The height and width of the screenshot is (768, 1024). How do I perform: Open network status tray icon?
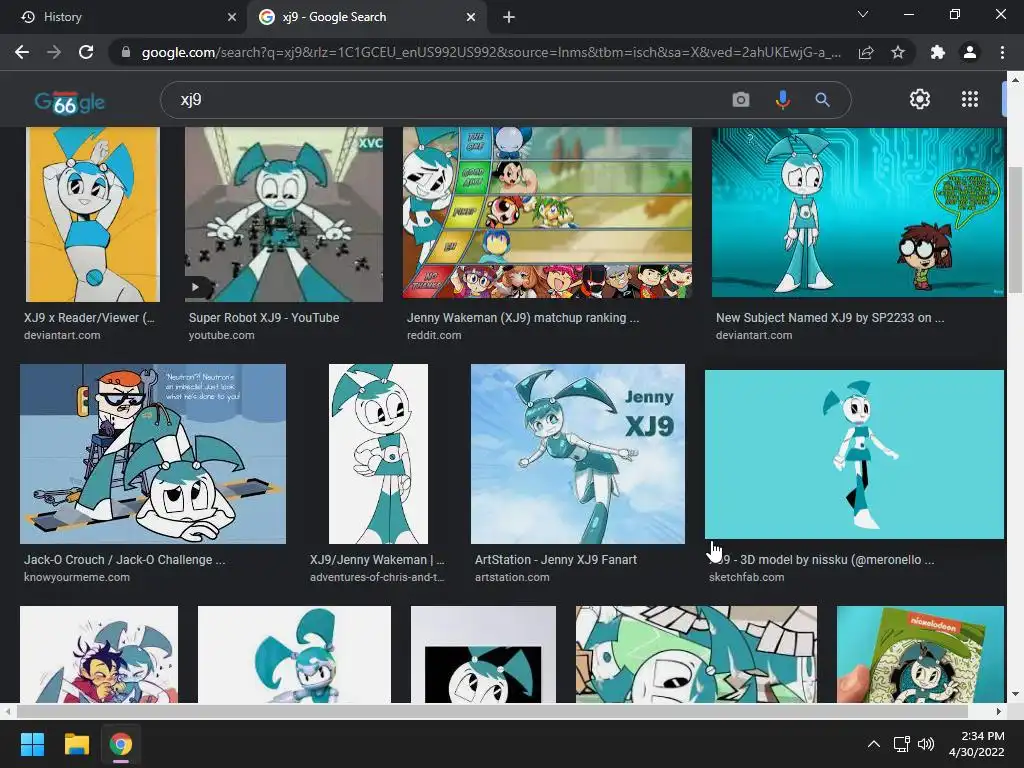[x=902, y=744]
